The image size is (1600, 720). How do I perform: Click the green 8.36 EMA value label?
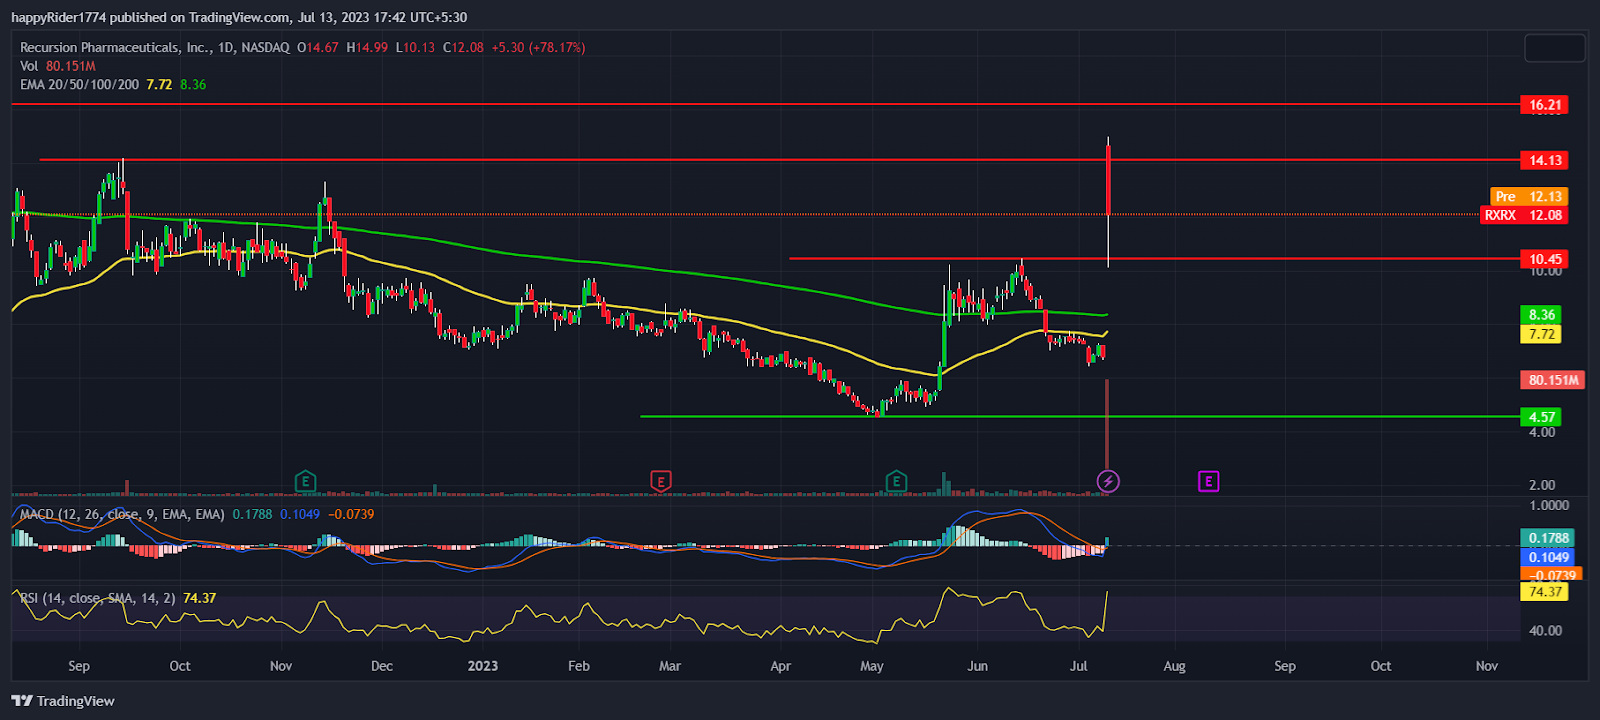pos(1541,315)
